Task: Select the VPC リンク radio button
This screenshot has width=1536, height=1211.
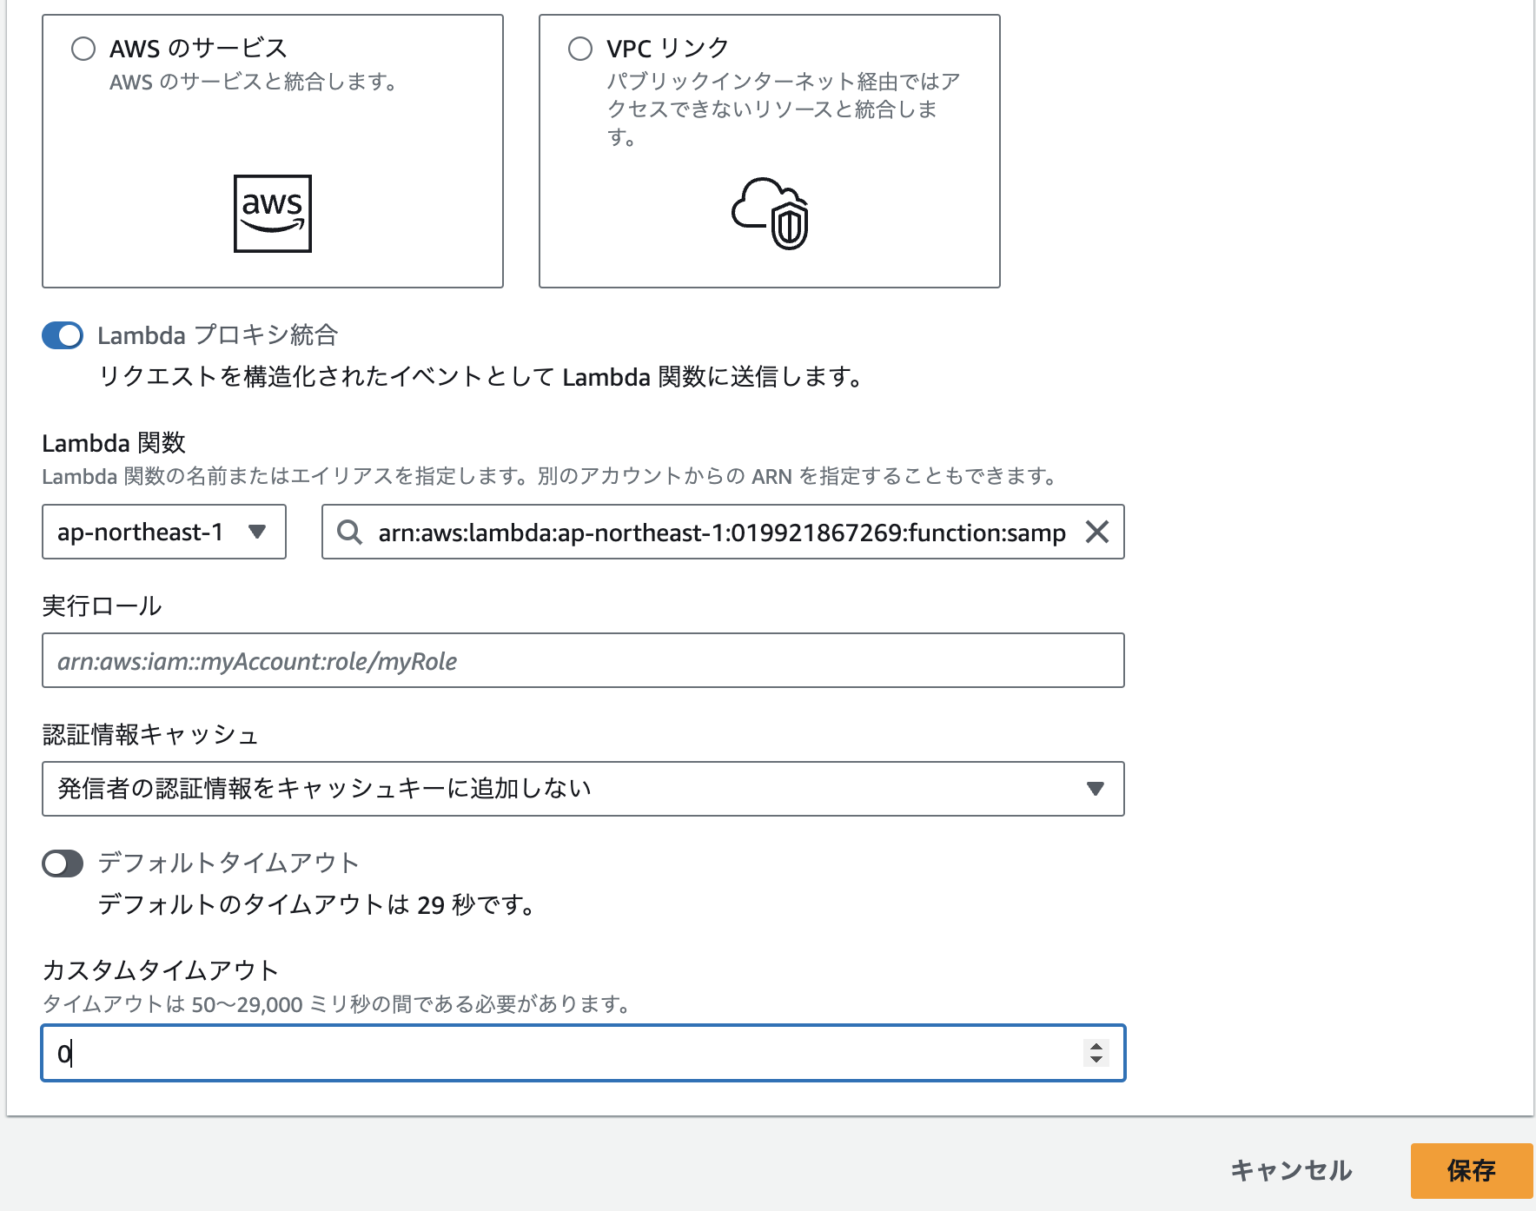Action: click(x=580, y=49)
